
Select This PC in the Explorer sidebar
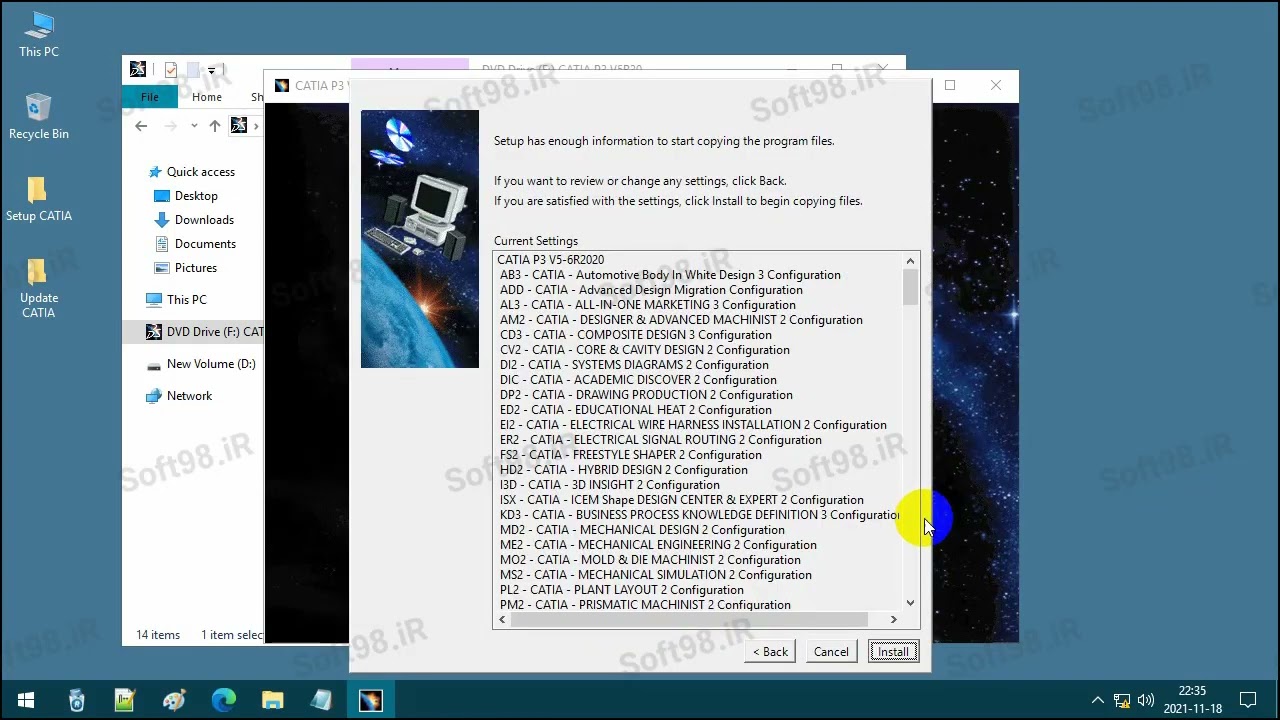pos(176,300)
